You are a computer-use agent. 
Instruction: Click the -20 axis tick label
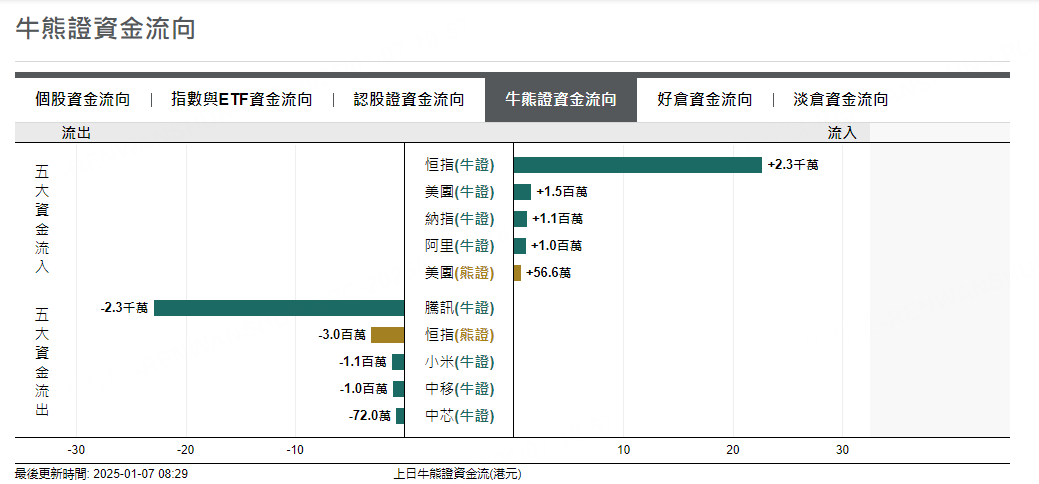(x=186, y=450)
